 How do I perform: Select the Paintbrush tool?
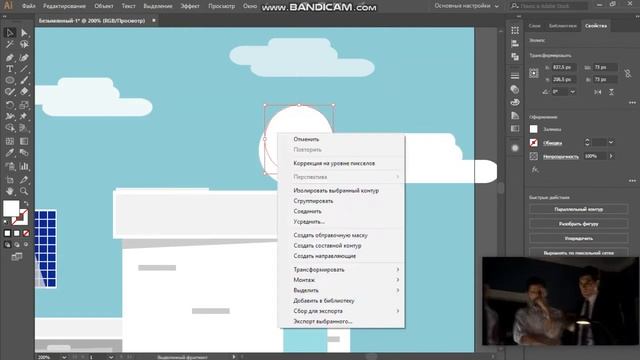tap(24, 80)
